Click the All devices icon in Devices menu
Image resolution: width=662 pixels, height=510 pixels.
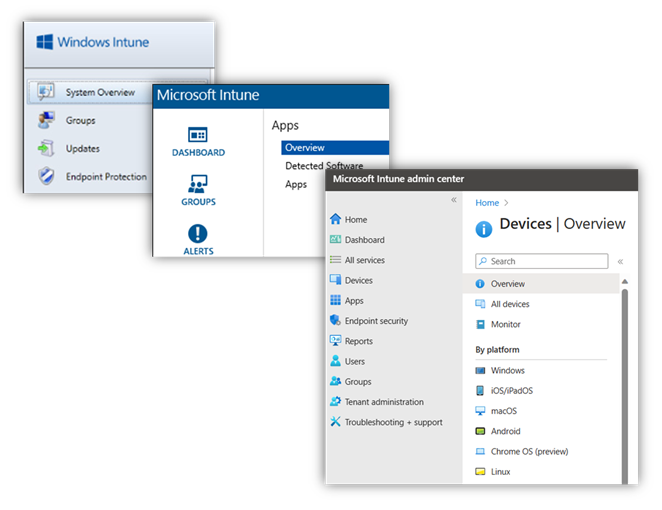[480, 304]
